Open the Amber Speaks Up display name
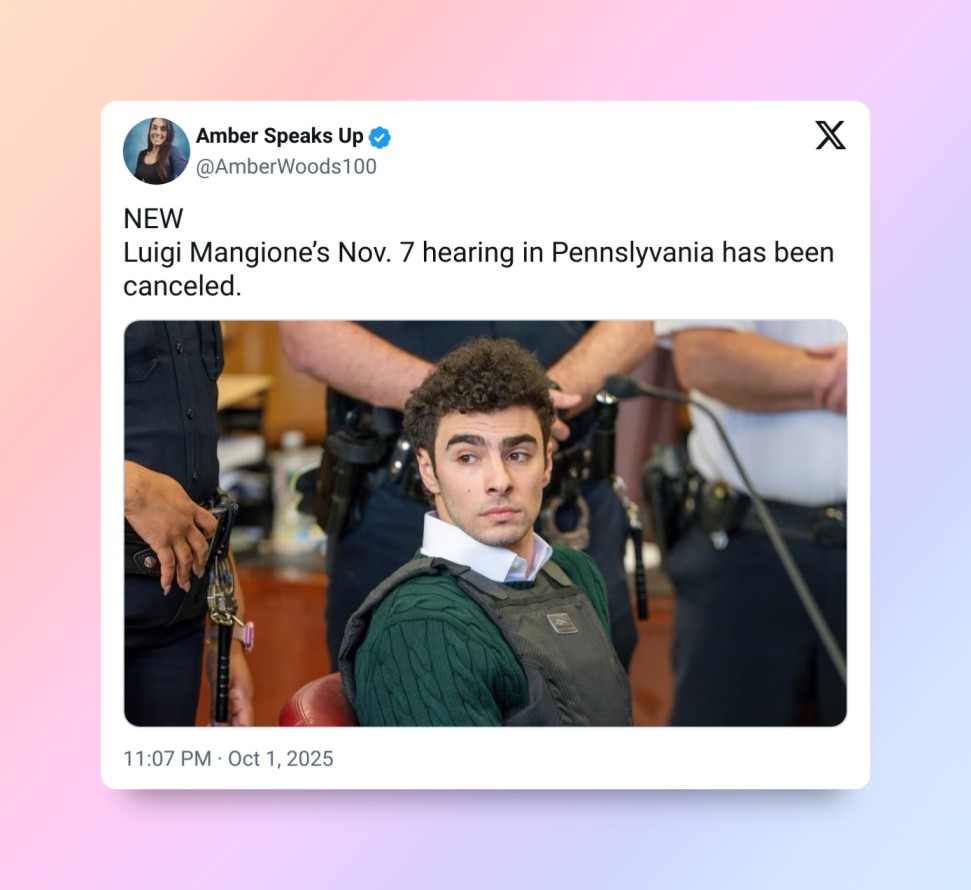This screenshot has height=890, width=971. [x=279, y=136]
